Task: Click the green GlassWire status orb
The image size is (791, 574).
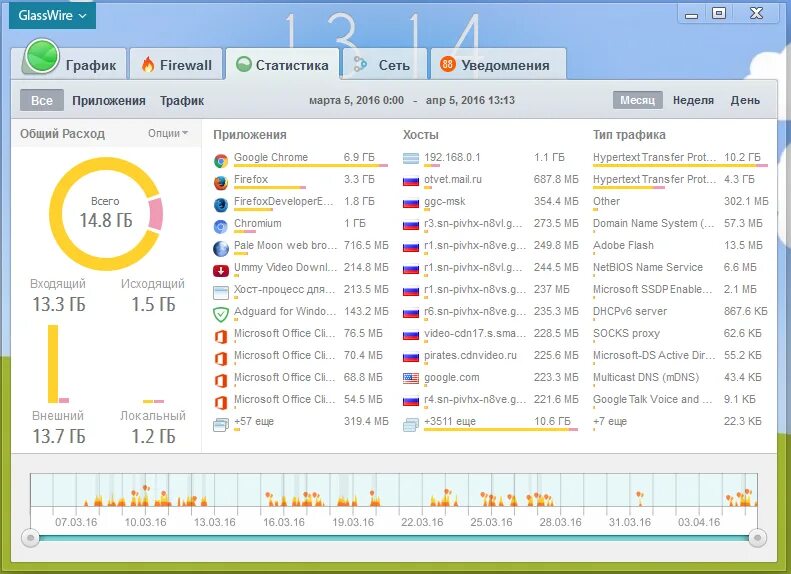Action: coord(42,56)
